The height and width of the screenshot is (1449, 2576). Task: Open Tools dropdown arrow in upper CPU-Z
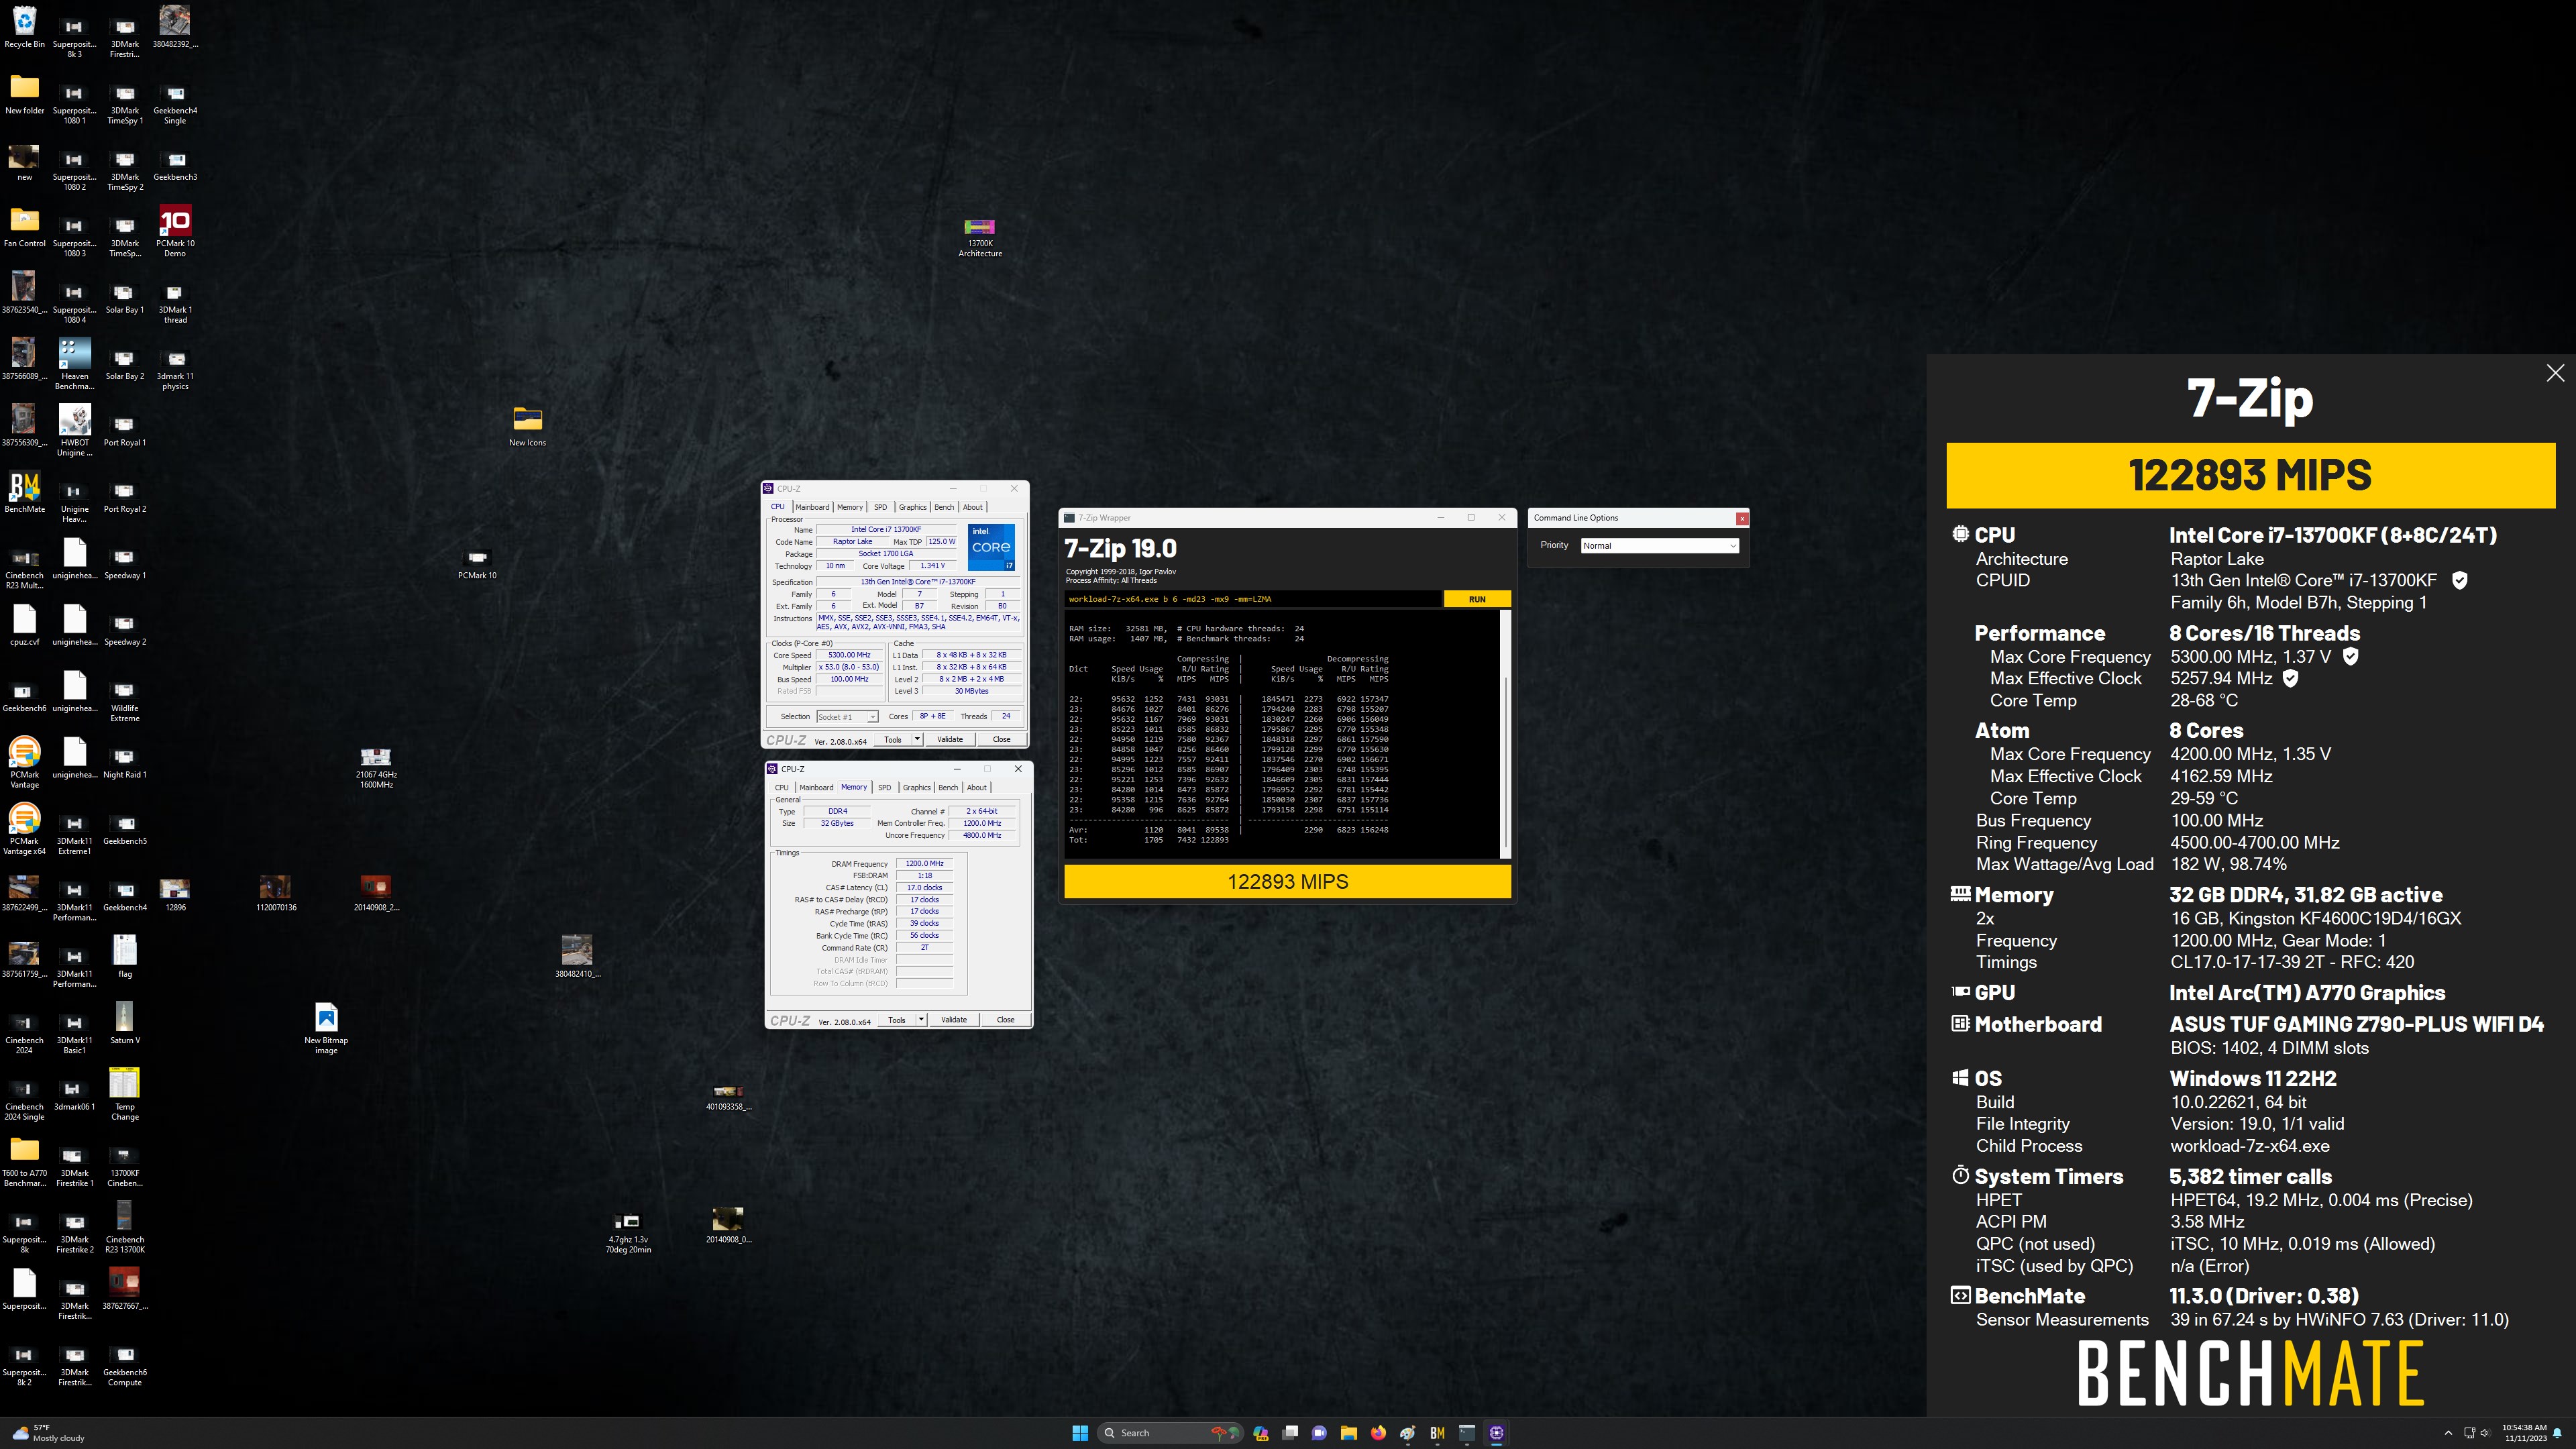(x=917, y=739)
